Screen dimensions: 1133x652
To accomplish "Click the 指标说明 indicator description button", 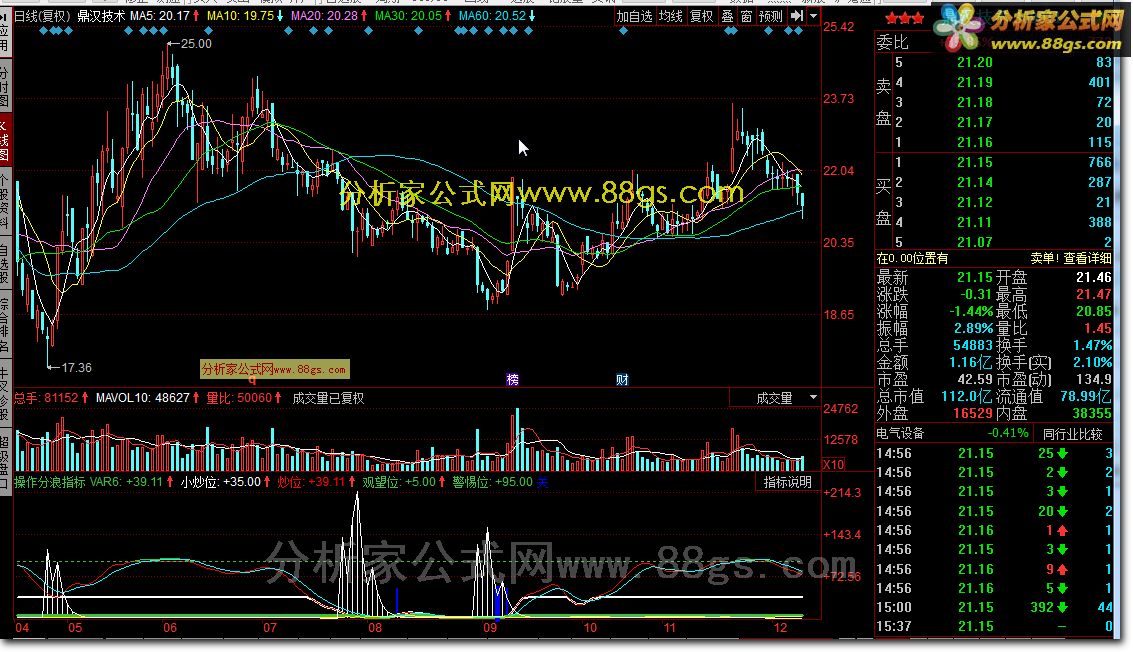I will point(788,482).
